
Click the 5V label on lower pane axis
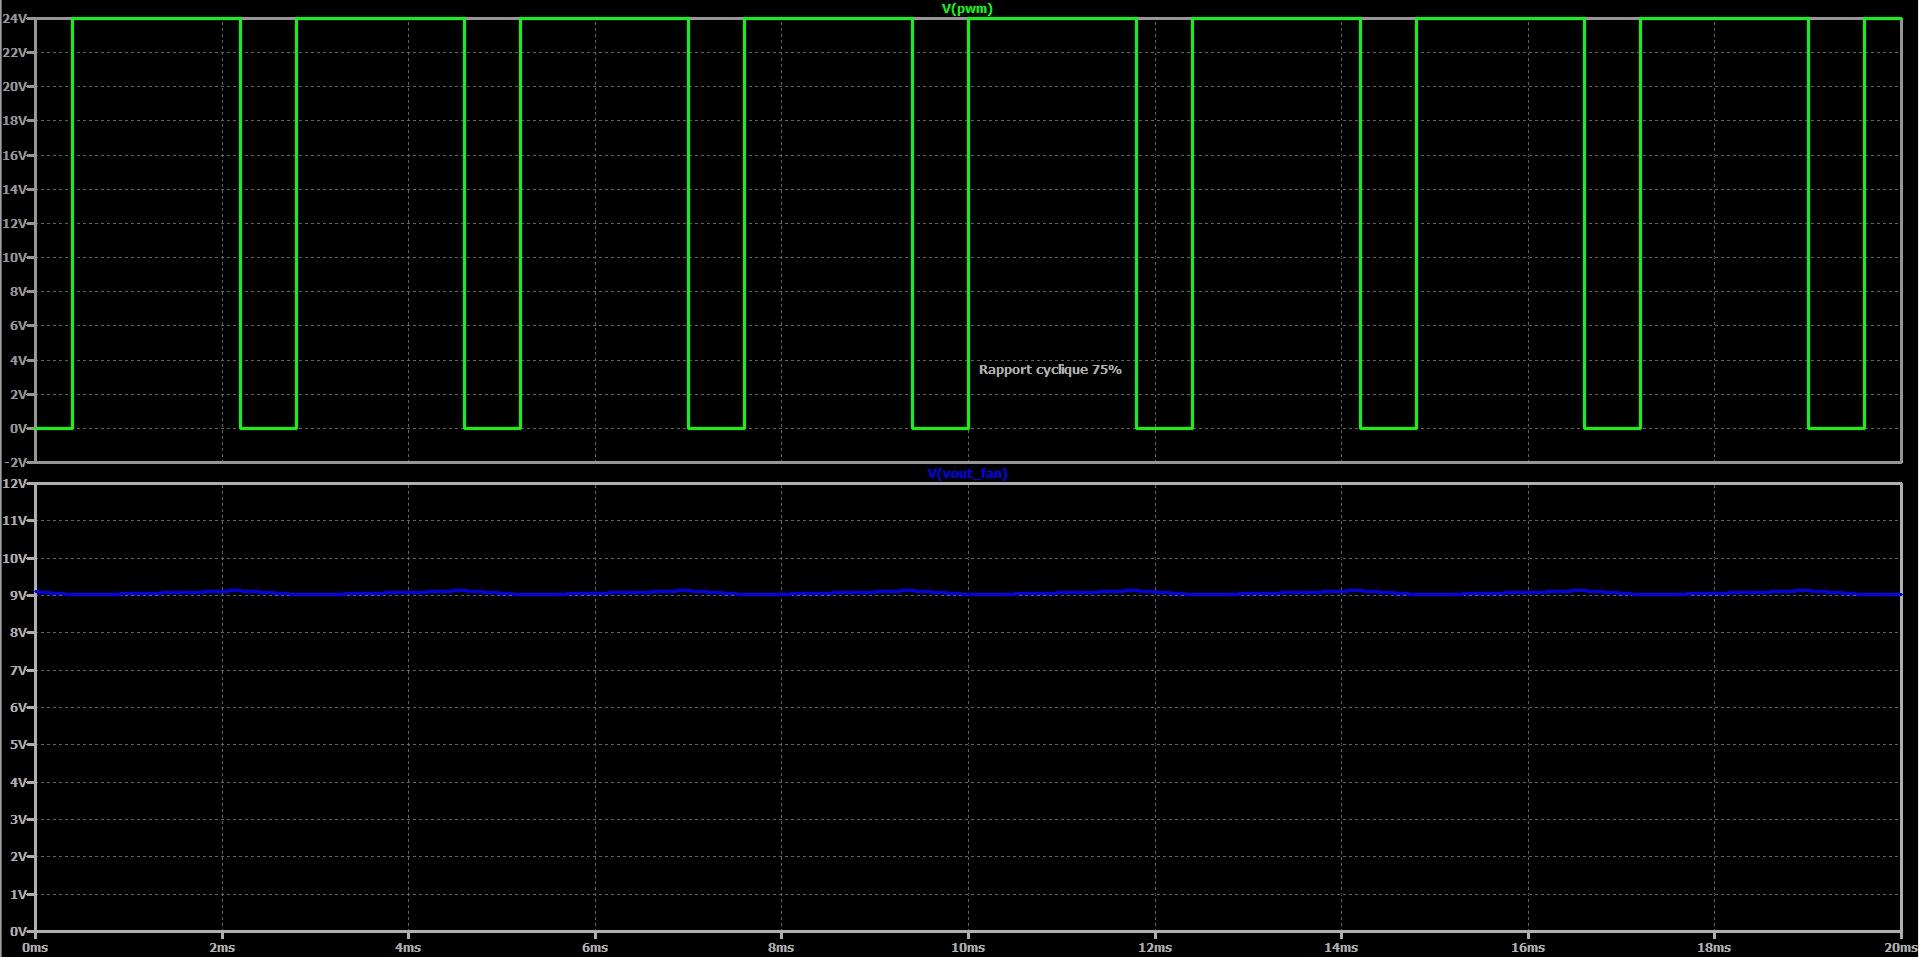18,745
